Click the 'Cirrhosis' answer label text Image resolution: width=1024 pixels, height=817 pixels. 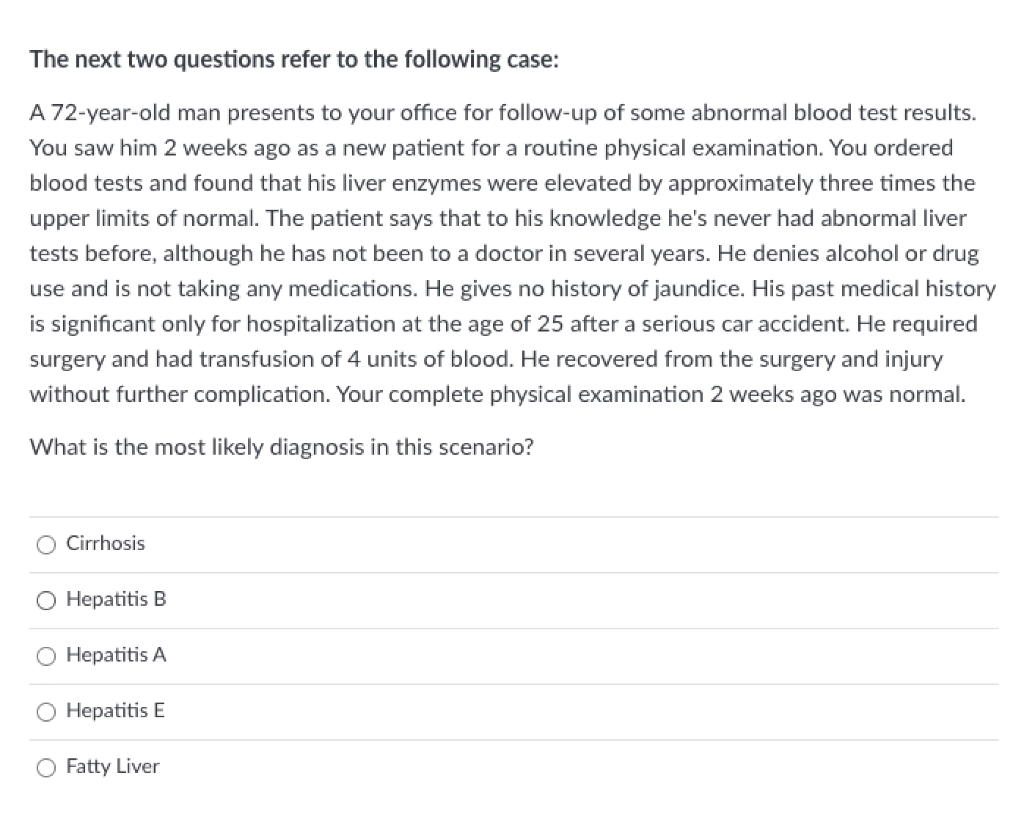click(105, 544)
